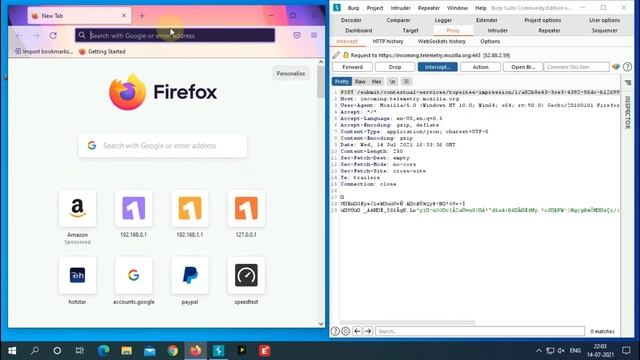Open Microsoft Edge from the taskbar
The width and height of the screenshot is (640, 360).
[x=104, y=351]
